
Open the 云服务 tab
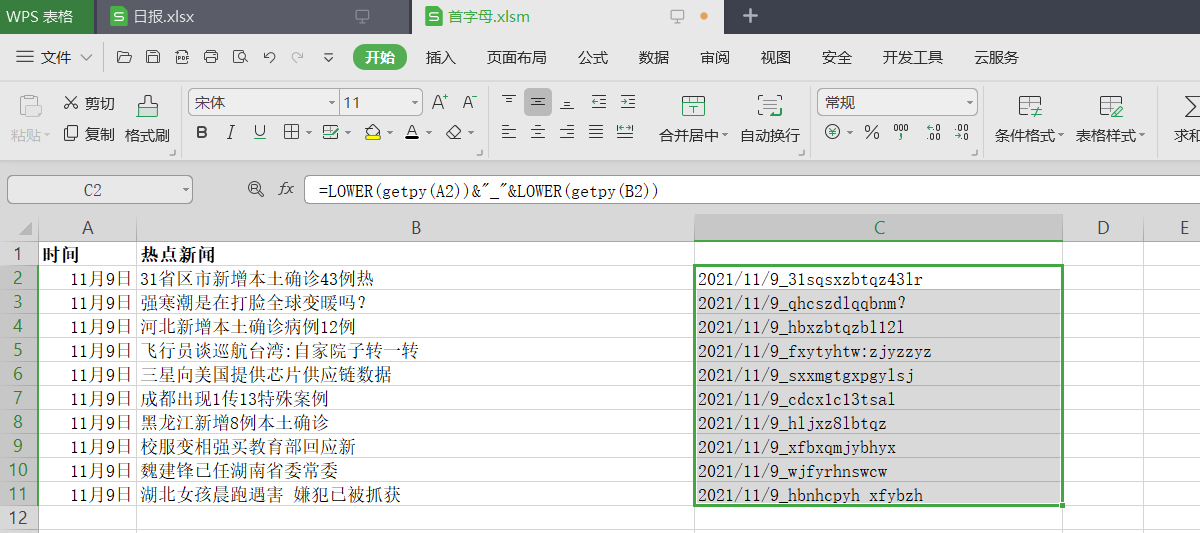(997, 58)
